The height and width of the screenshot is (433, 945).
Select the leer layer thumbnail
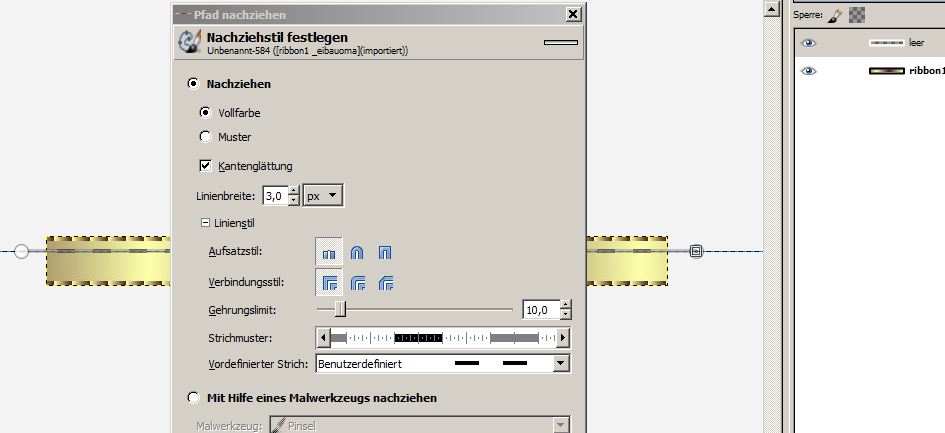point(887,43)
